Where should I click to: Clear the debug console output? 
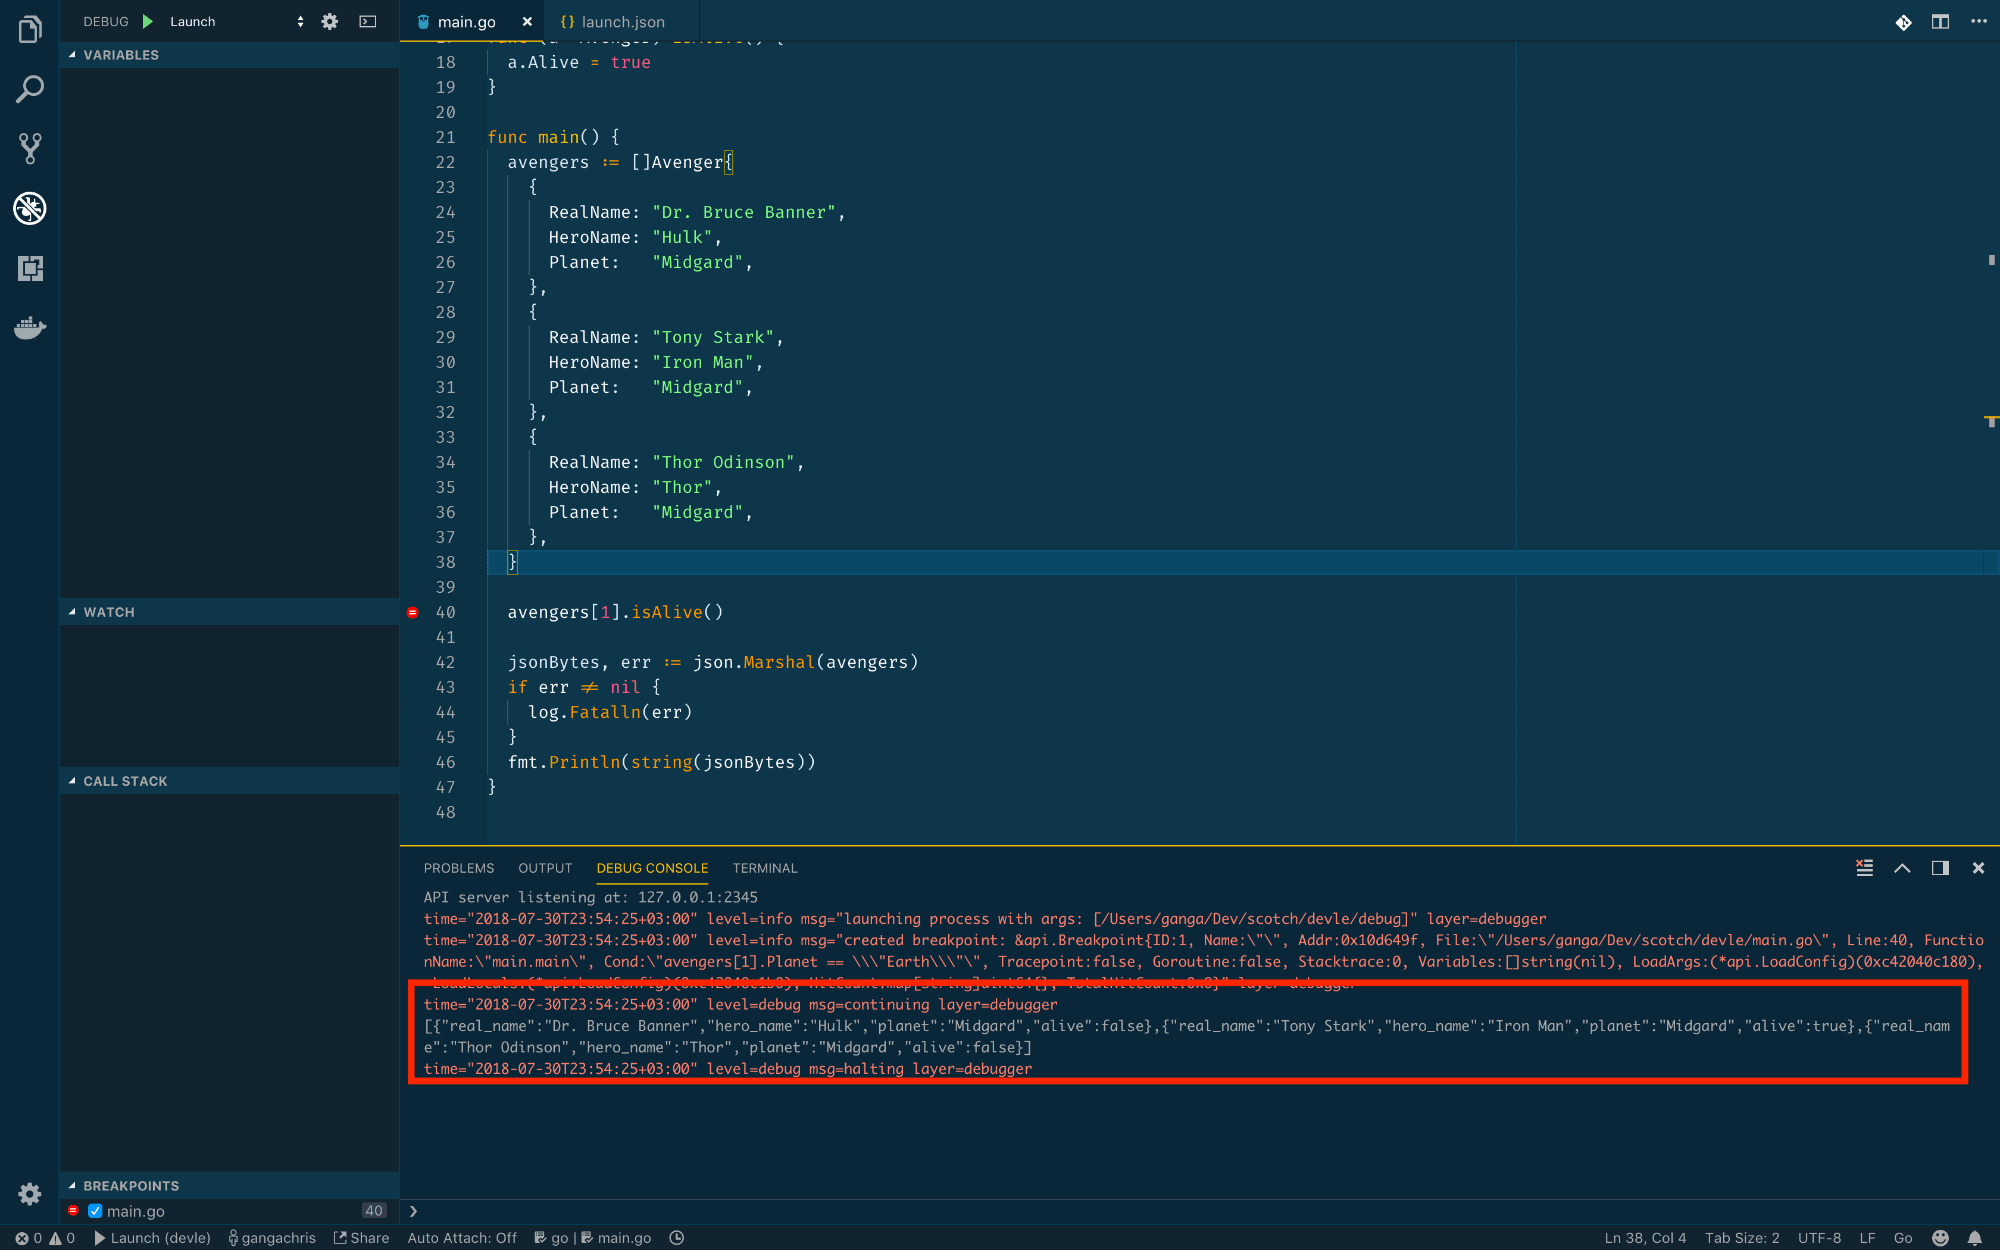[x=1863, y=868]
